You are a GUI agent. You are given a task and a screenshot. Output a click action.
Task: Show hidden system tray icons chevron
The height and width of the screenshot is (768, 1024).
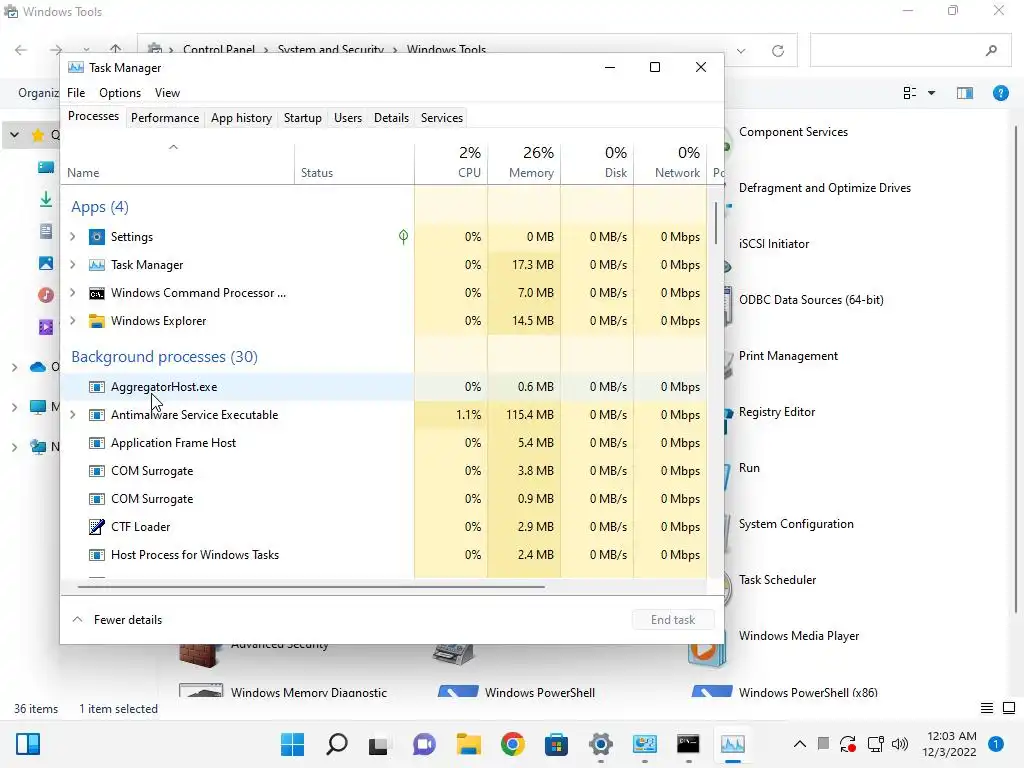799,744
